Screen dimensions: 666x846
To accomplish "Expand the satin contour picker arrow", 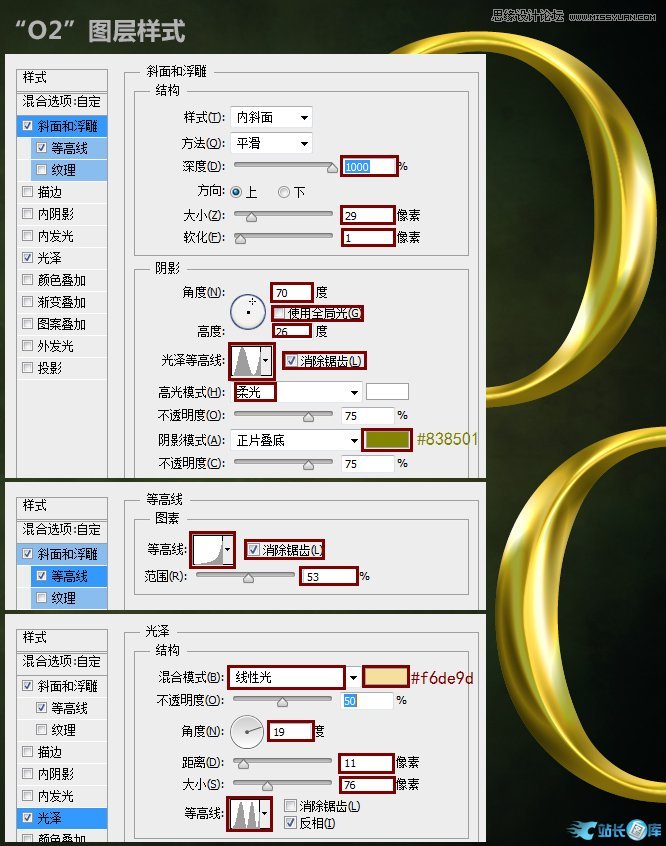I will click(x=264, y=813).
